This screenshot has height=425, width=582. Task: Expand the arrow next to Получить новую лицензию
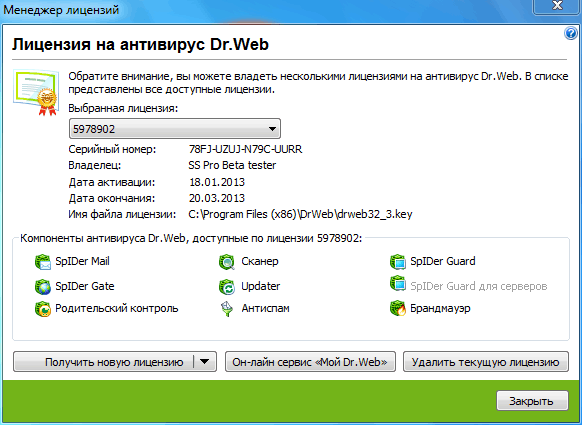click(x=205, y=362)
